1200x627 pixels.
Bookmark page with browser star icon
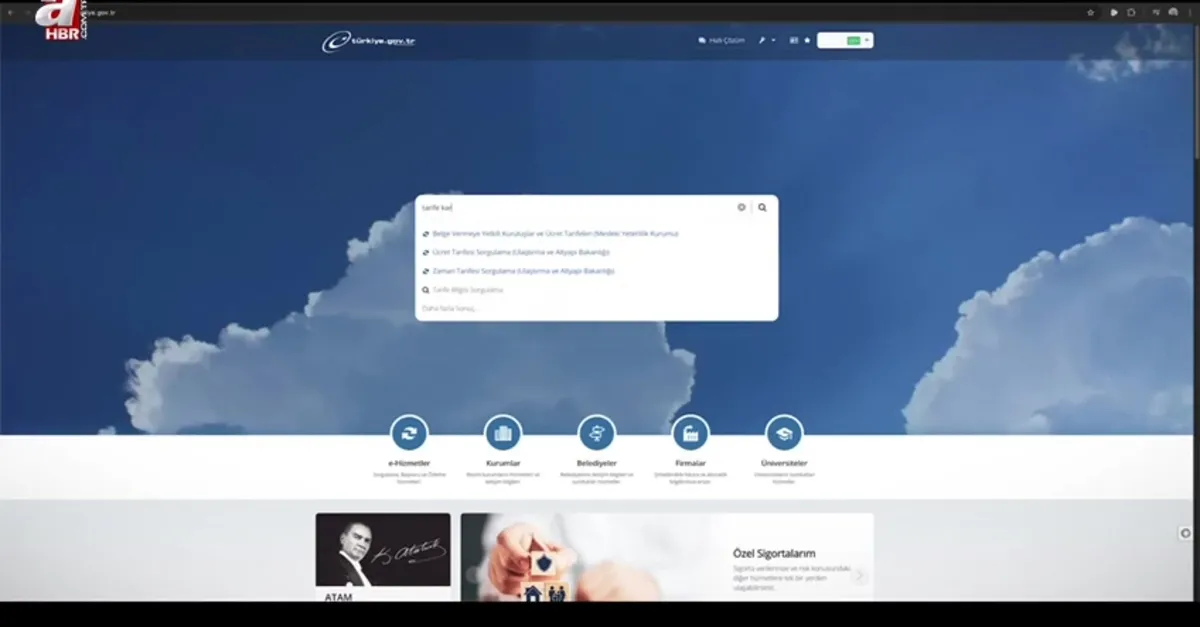1090,12
